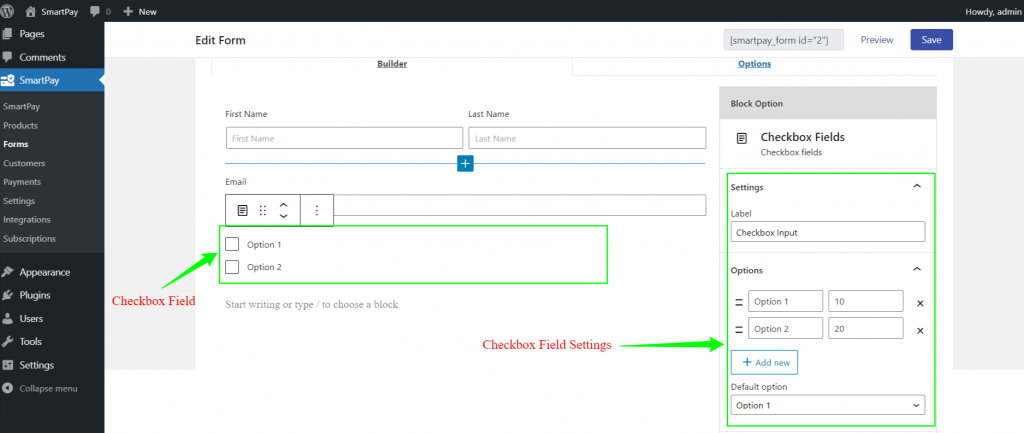This screenshot has height=433, width=1024.
Task: Go to Subscriptions submenu
Action: click(x=29, y=238)
